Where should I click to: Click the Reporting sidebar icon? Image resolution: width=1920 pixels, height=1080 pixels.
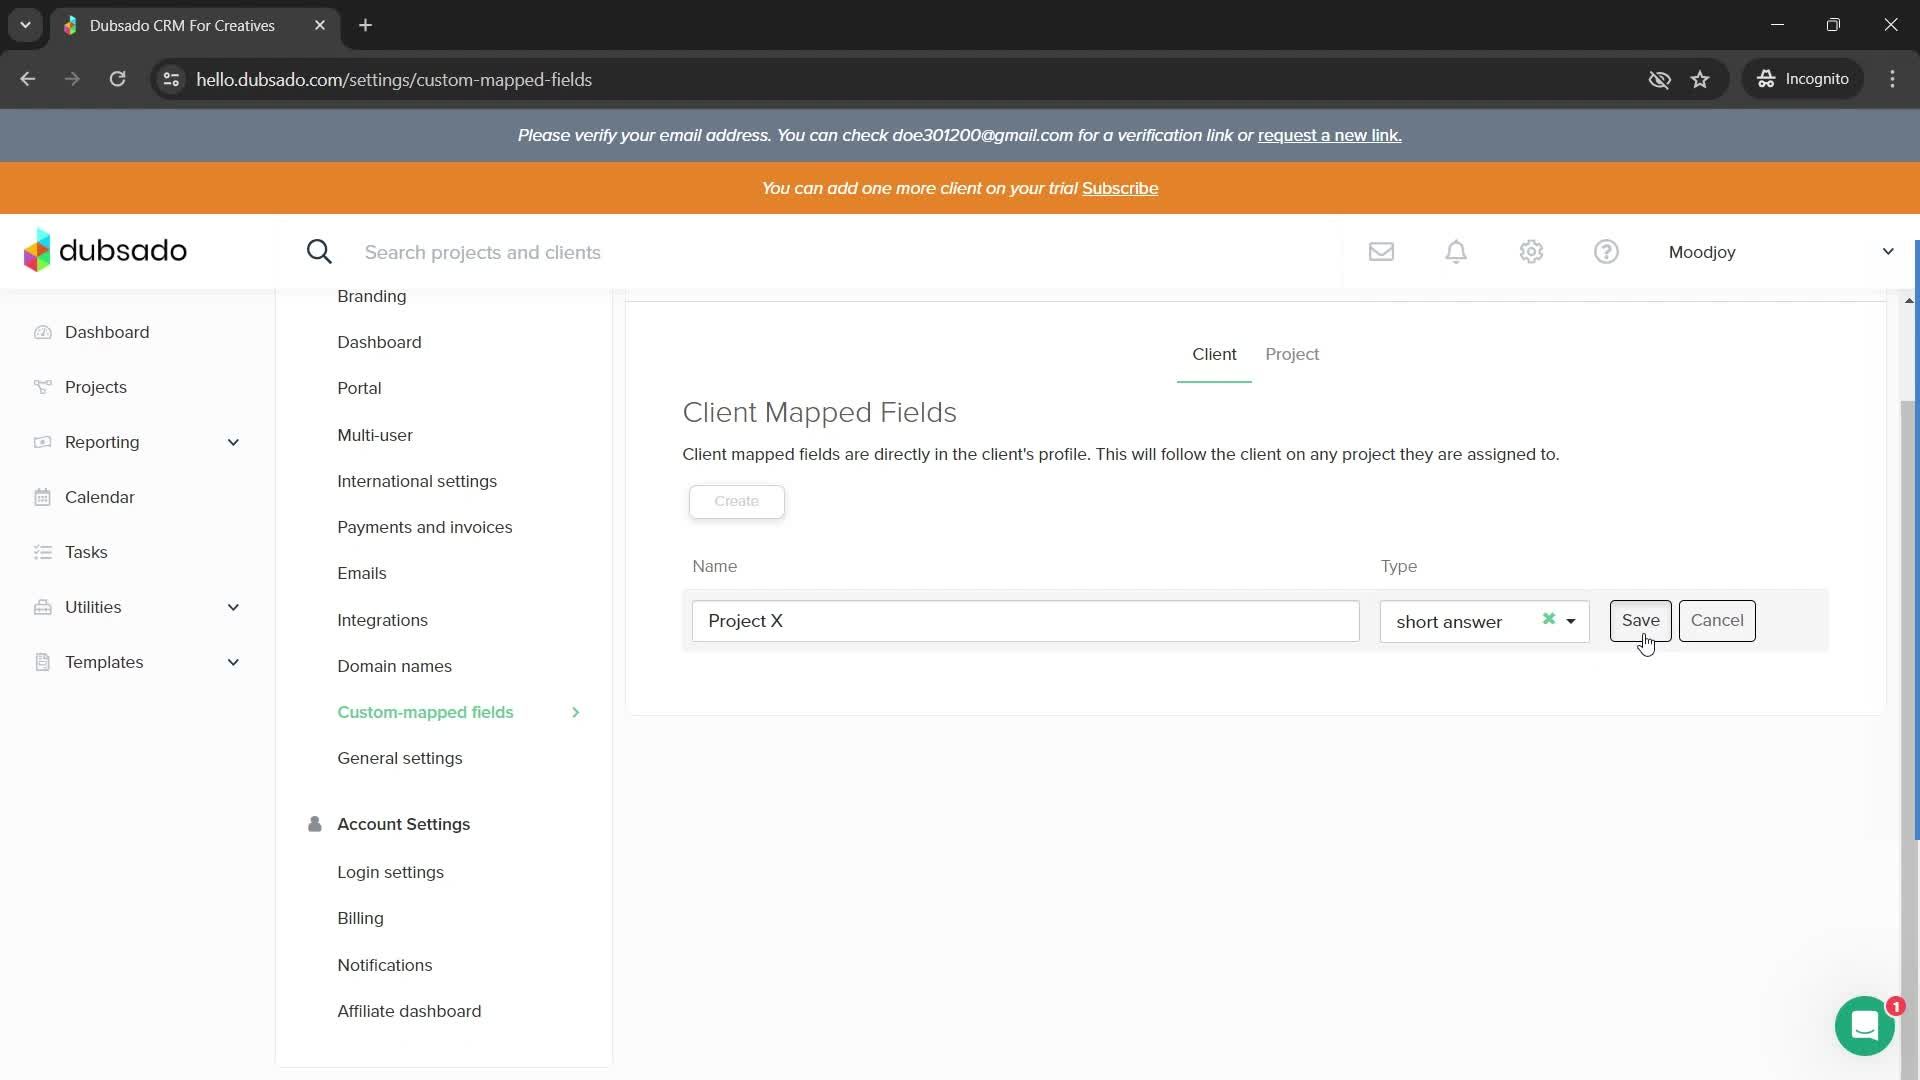point(42,442)
